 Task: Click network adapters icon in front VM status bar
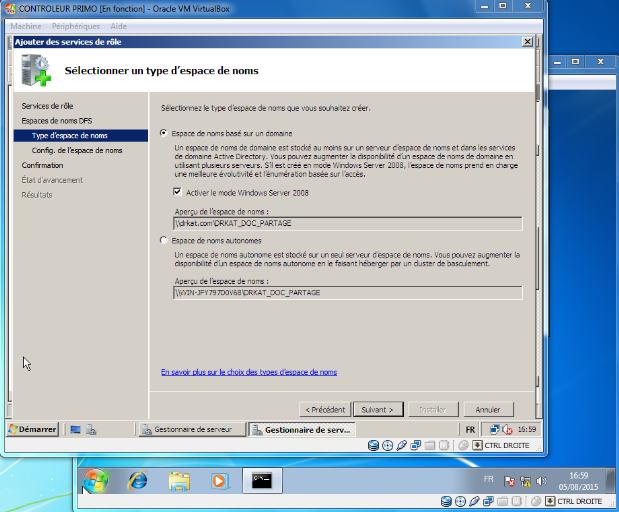click(416, 446)
